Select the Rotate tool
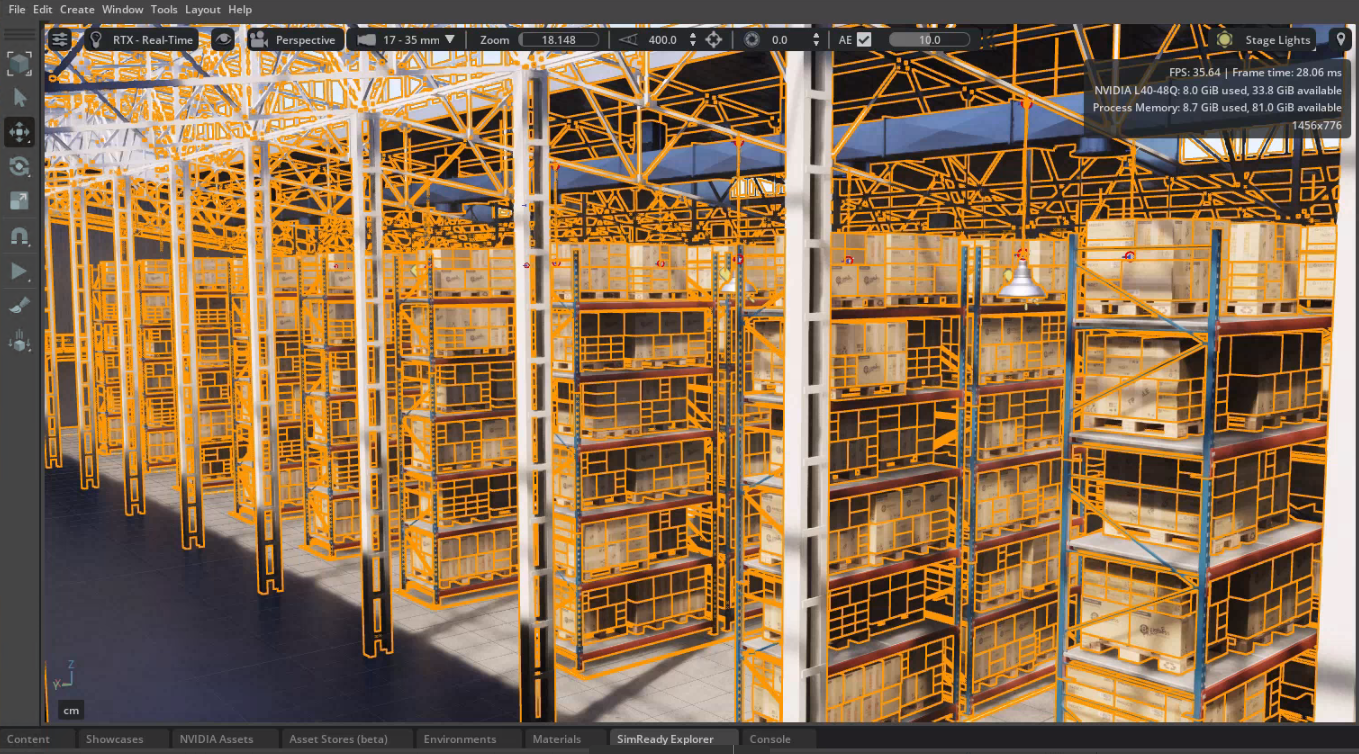The image size is (1359, 754). [19, 166]
